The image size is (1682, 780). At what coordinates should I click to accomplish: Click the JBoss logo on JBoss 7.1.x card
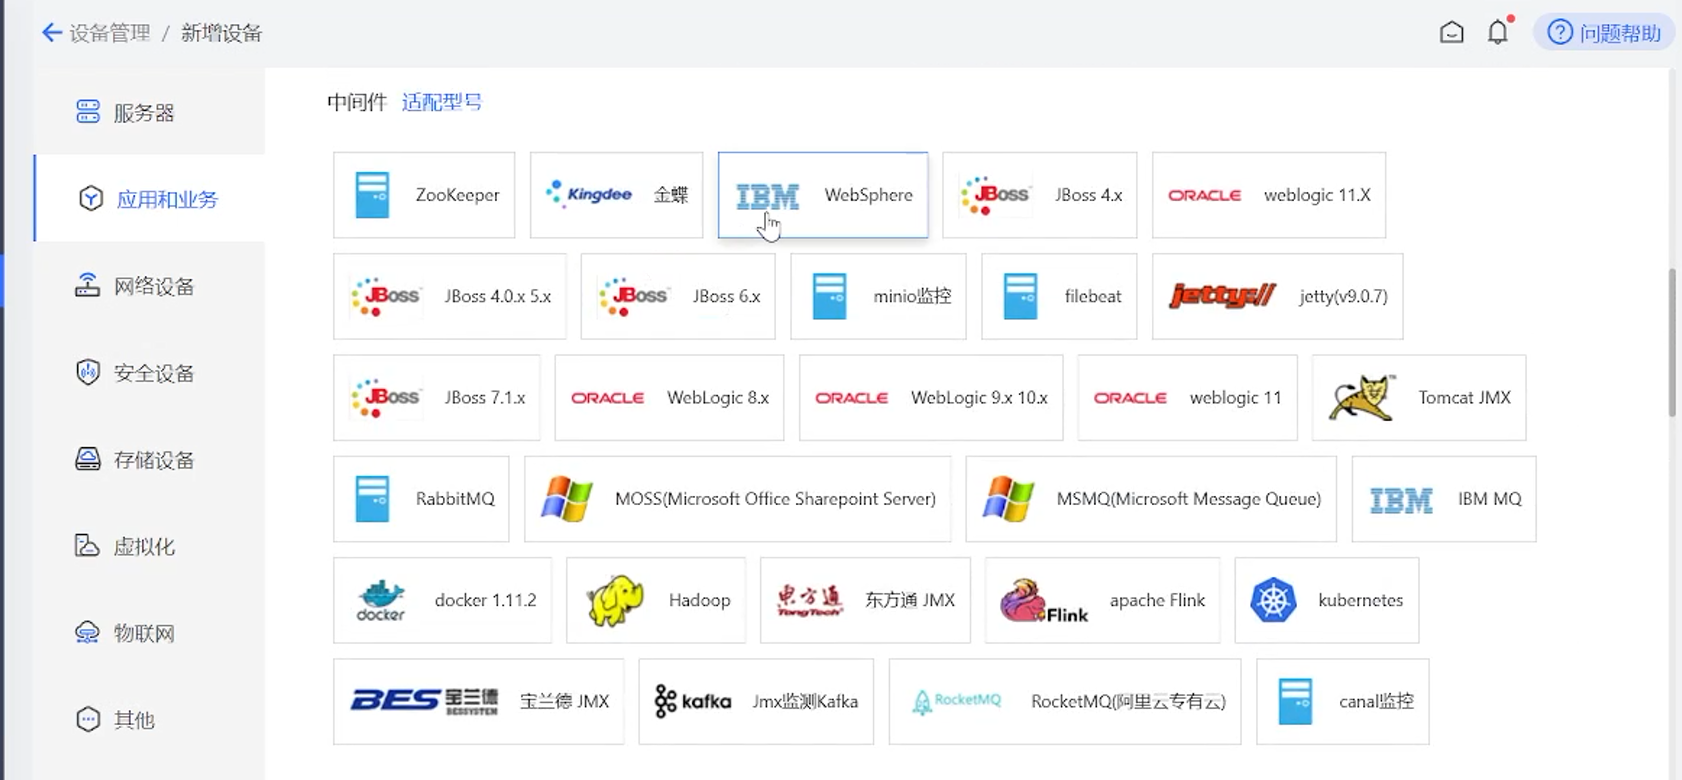click(385, 397)
